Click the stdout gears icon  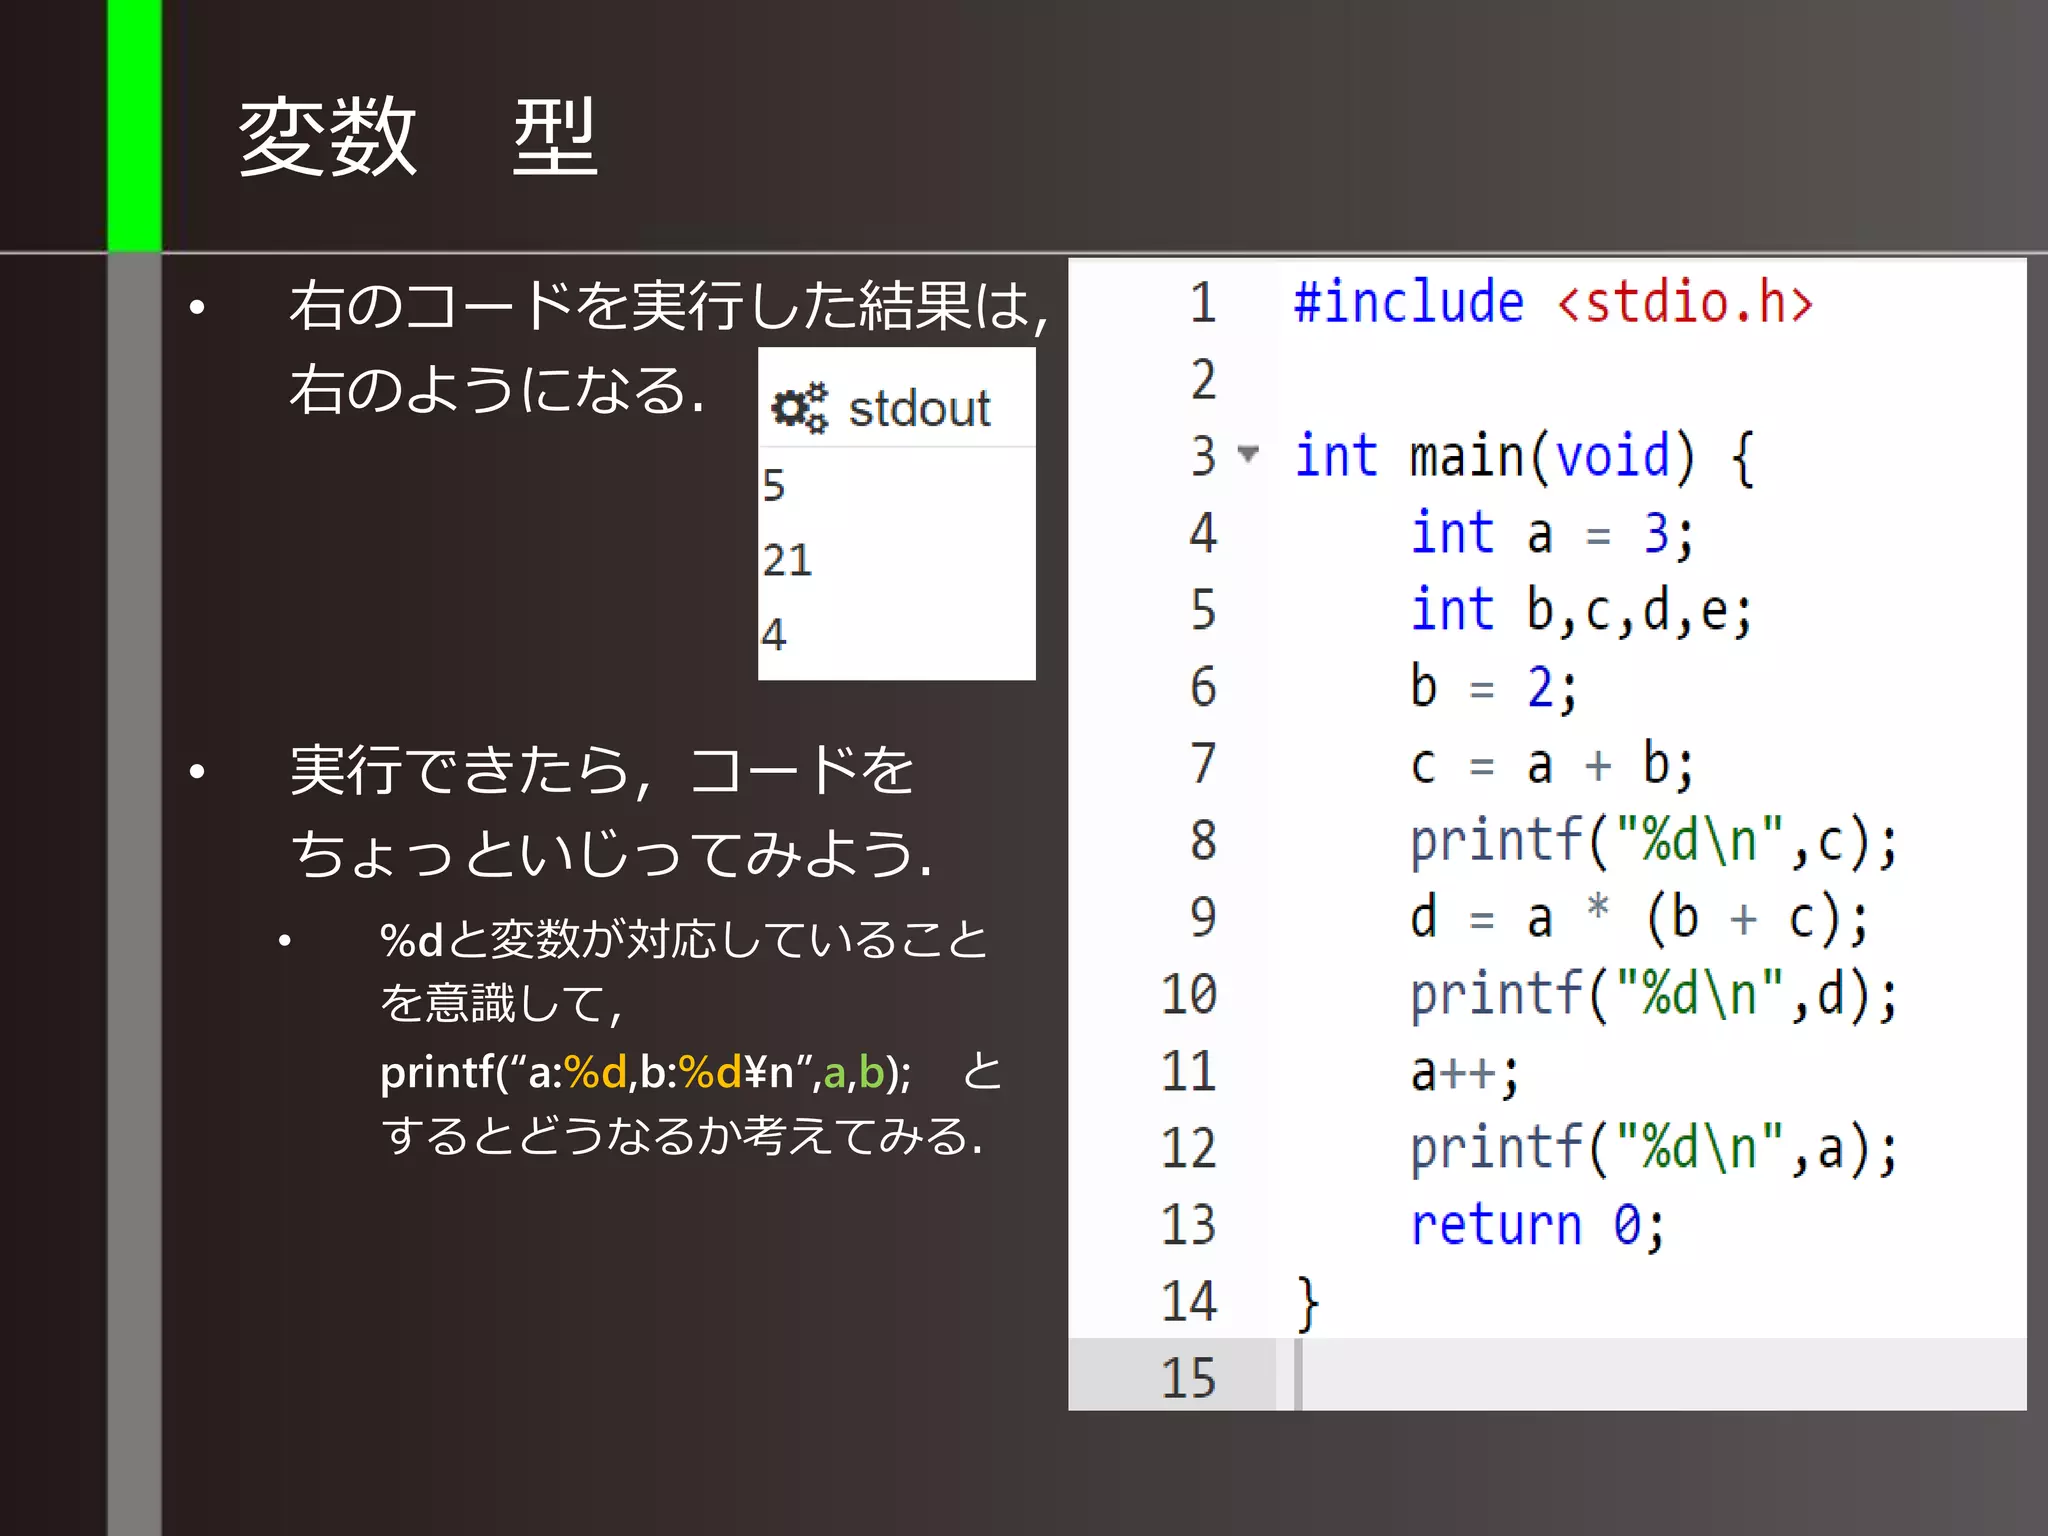click(800, 408)
